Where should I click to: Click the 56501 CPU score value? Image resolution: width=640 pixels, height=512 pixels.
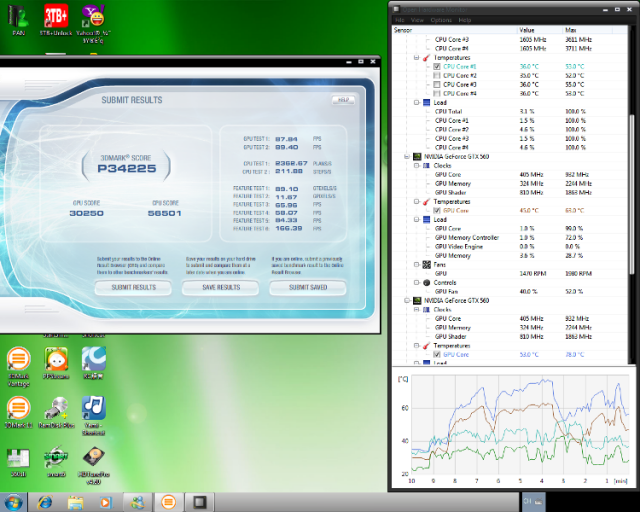coord(164,213)
